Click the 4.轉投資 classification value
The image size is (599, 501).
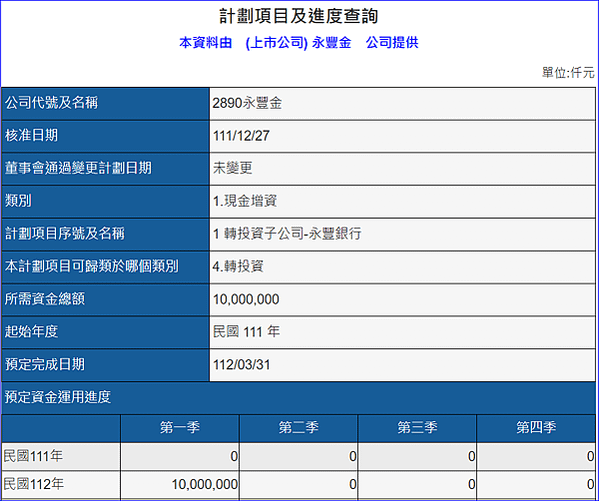coord(238,266)
